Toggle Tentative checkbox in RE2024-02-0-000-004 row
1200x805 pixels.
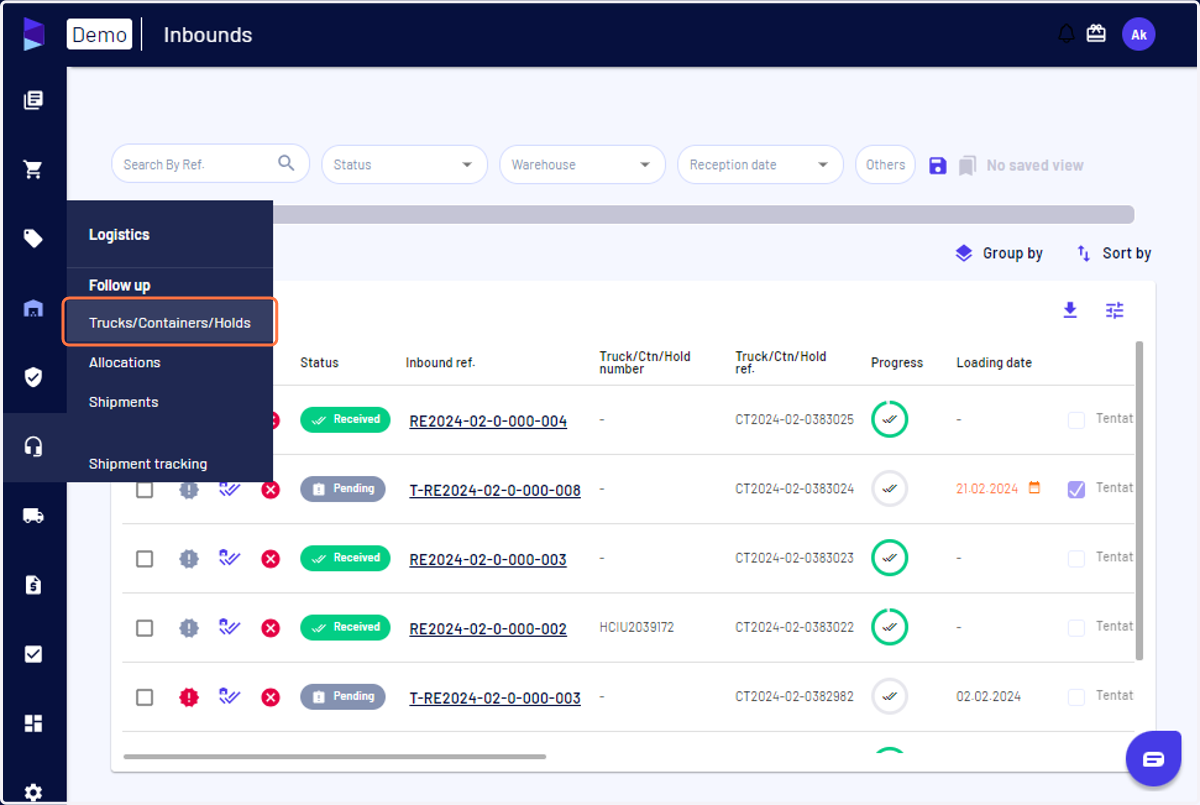1076,420
